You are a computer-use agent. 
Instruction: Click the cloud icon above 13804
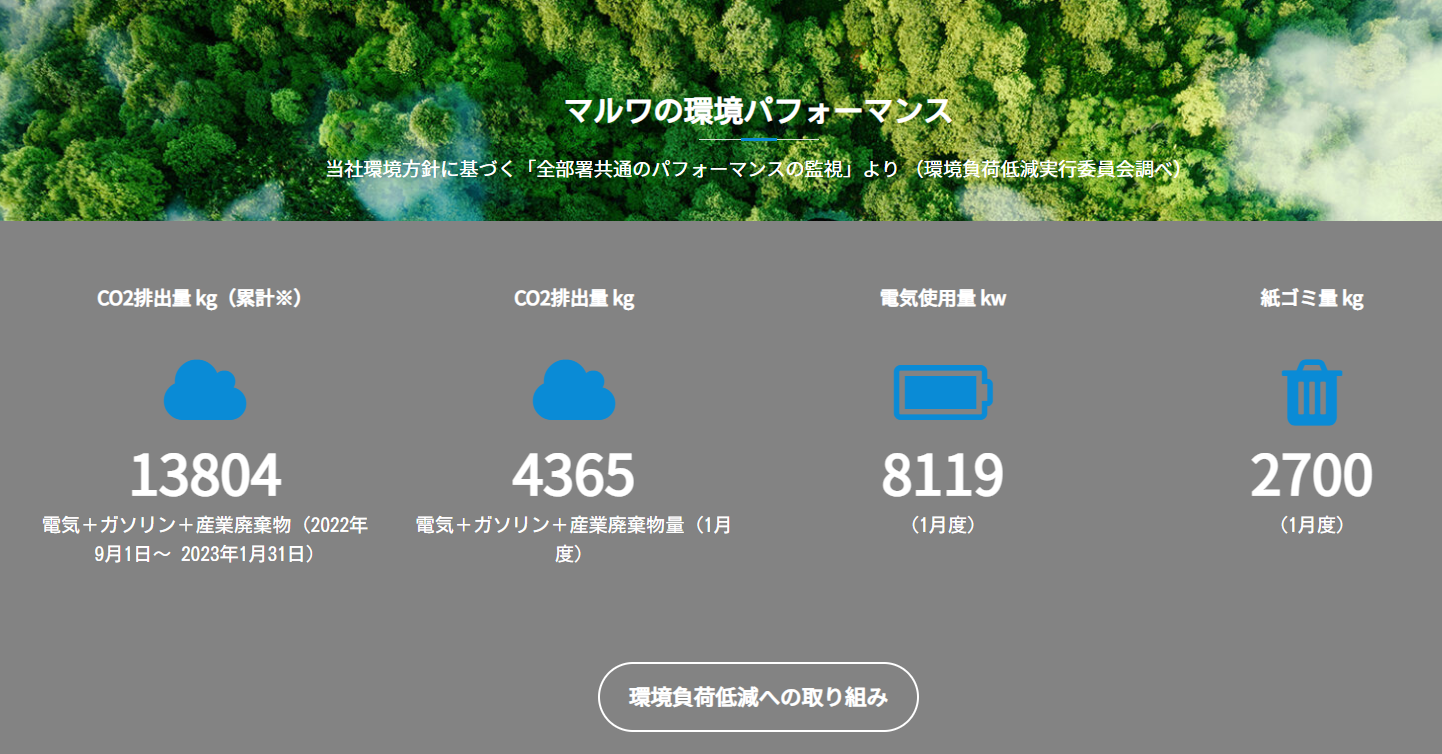205,390
